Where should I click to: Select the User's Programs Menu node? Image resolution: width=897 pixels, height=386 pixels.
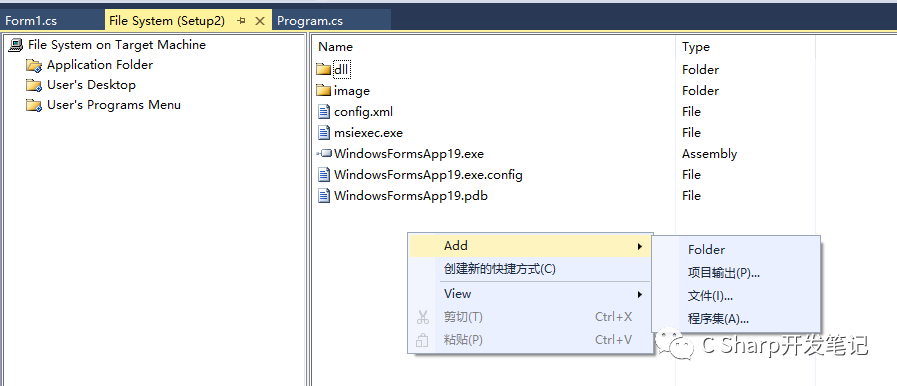point(114,105)
